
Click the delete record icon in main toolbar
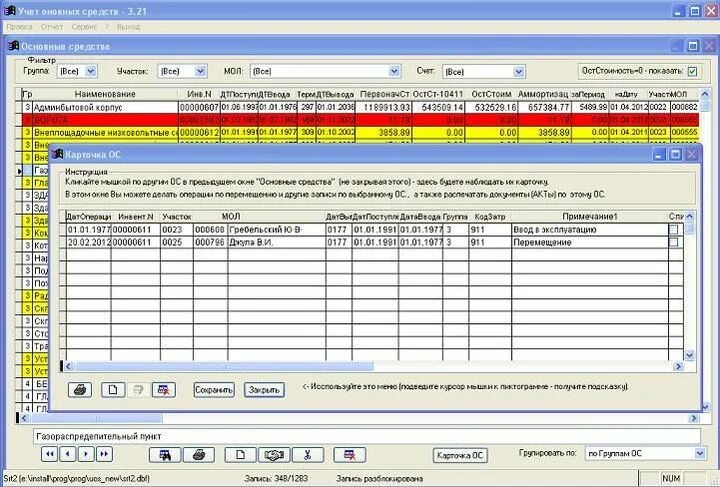click(349, 455)
